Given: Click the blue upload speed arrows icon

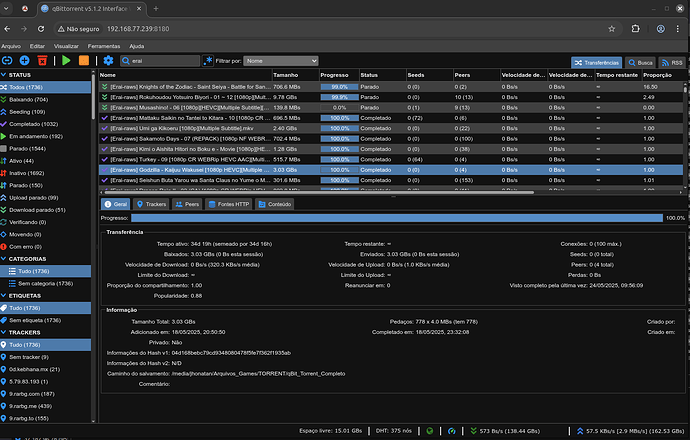Looking at the screenshot, I should 580,431.
